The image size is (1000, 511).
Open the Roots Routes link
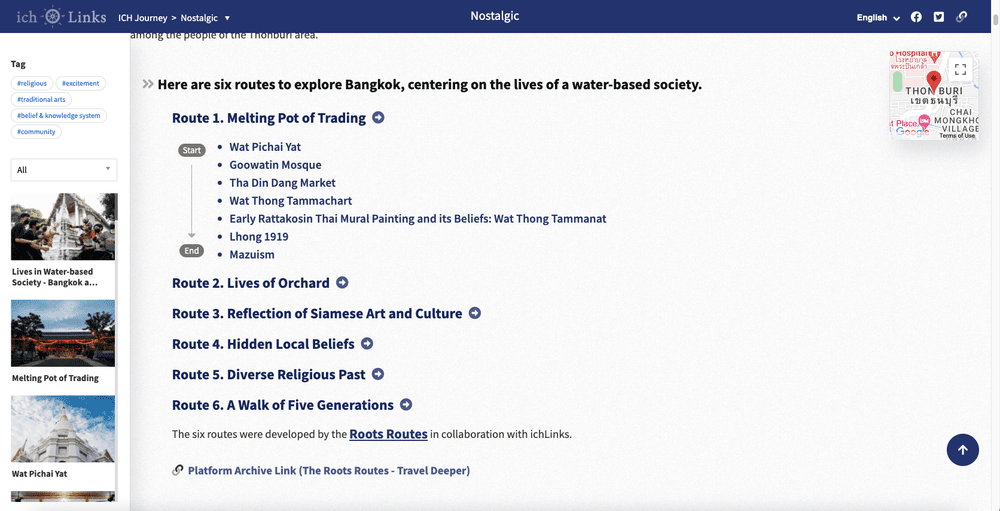tap(388, 434)
